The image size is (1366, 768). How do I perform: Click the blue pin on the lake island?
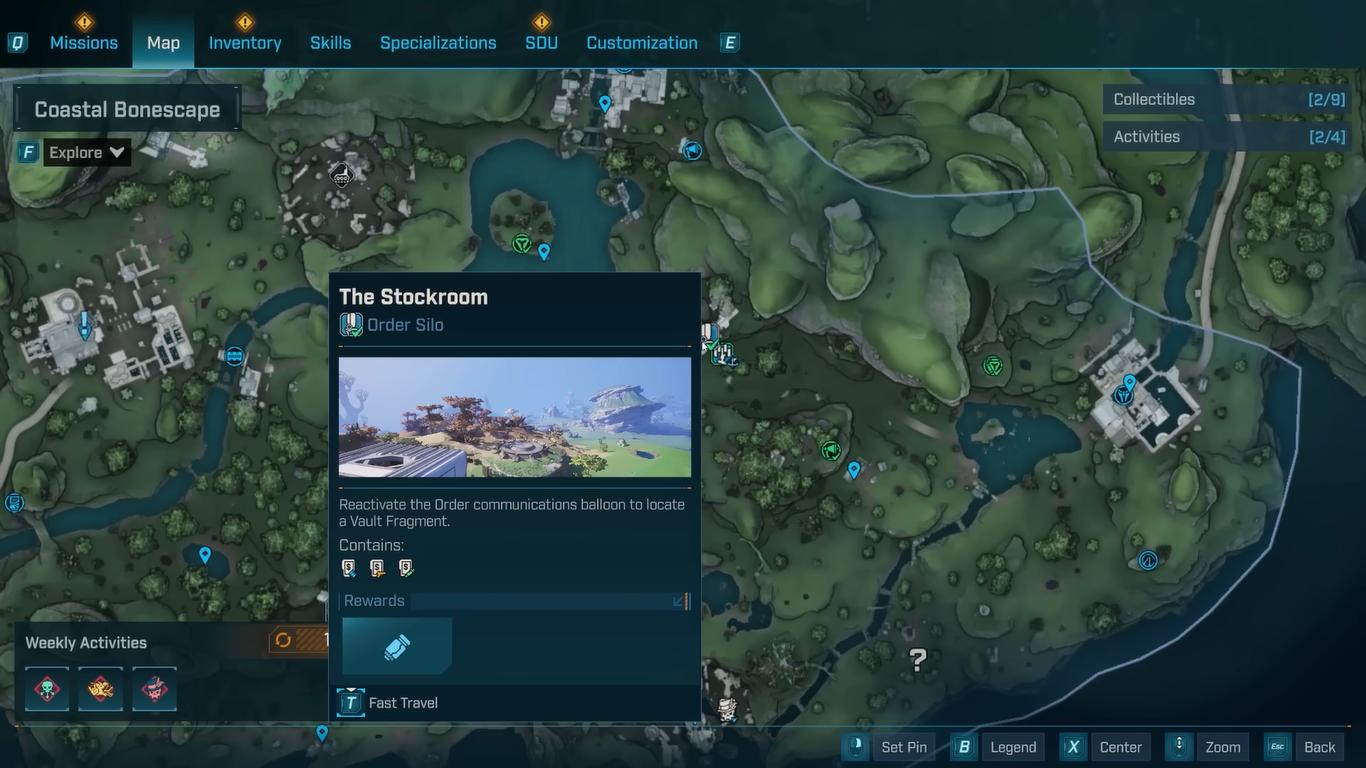coord(544,251)
